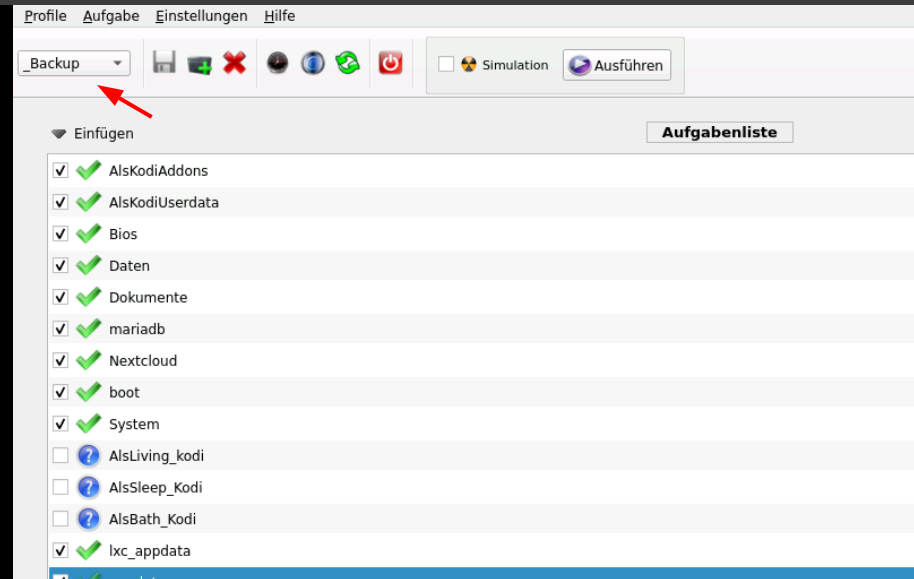Uncheck the AlsKodiUserdata task checkbox
The image size is (914, 579).
point(61,202)
